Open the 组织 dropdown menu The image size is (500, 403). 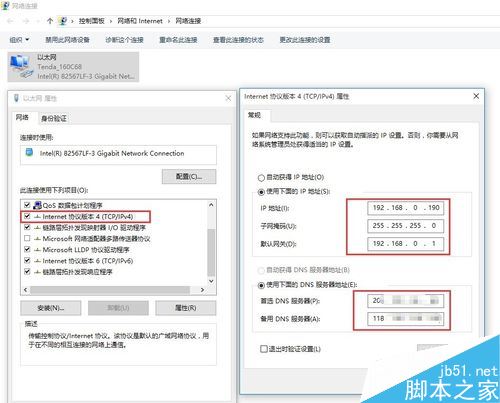pos(19,40)
